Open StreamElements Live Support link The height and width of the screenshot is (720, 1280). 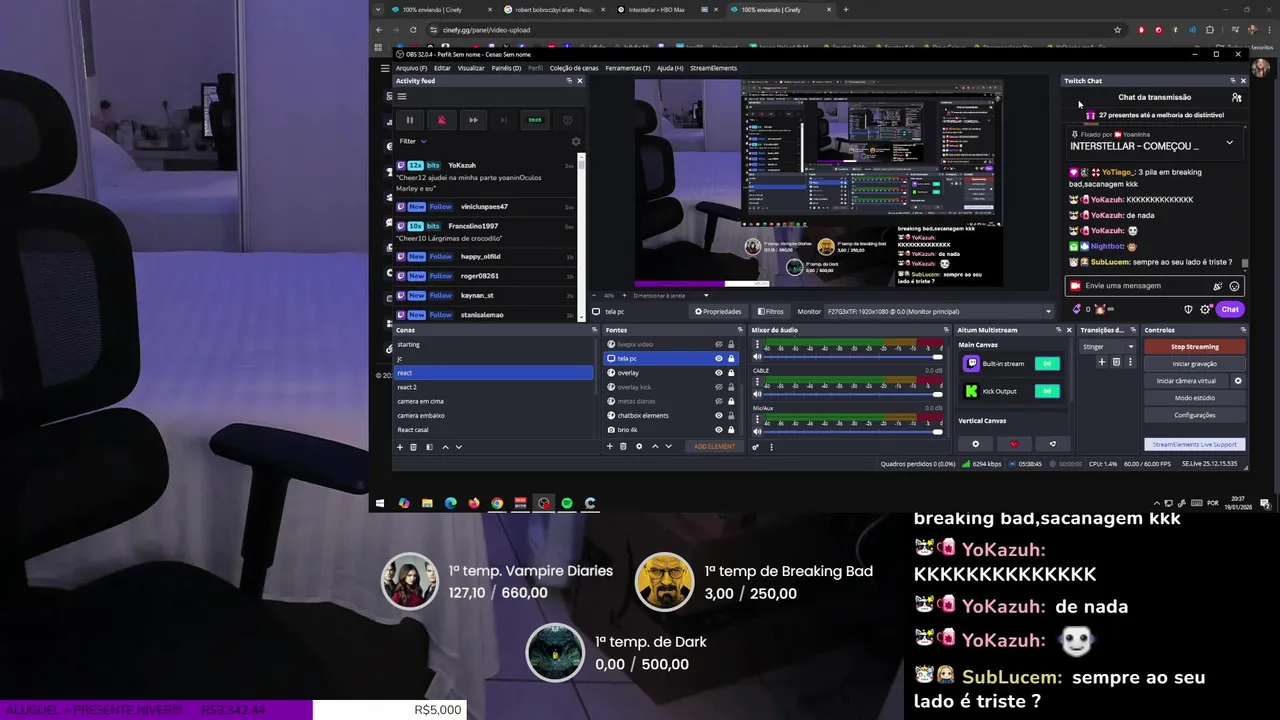point(1195,444)
